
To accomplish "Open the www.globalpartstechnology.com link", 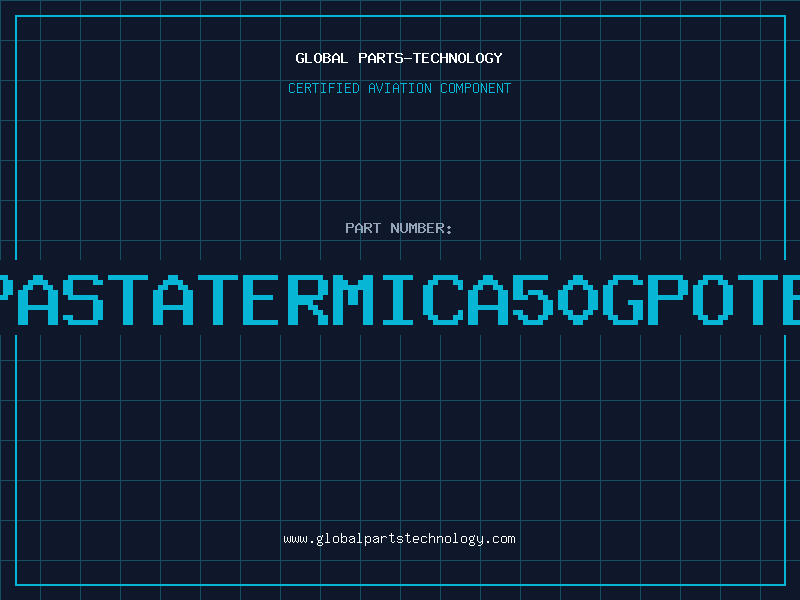I will coord(399,539).
